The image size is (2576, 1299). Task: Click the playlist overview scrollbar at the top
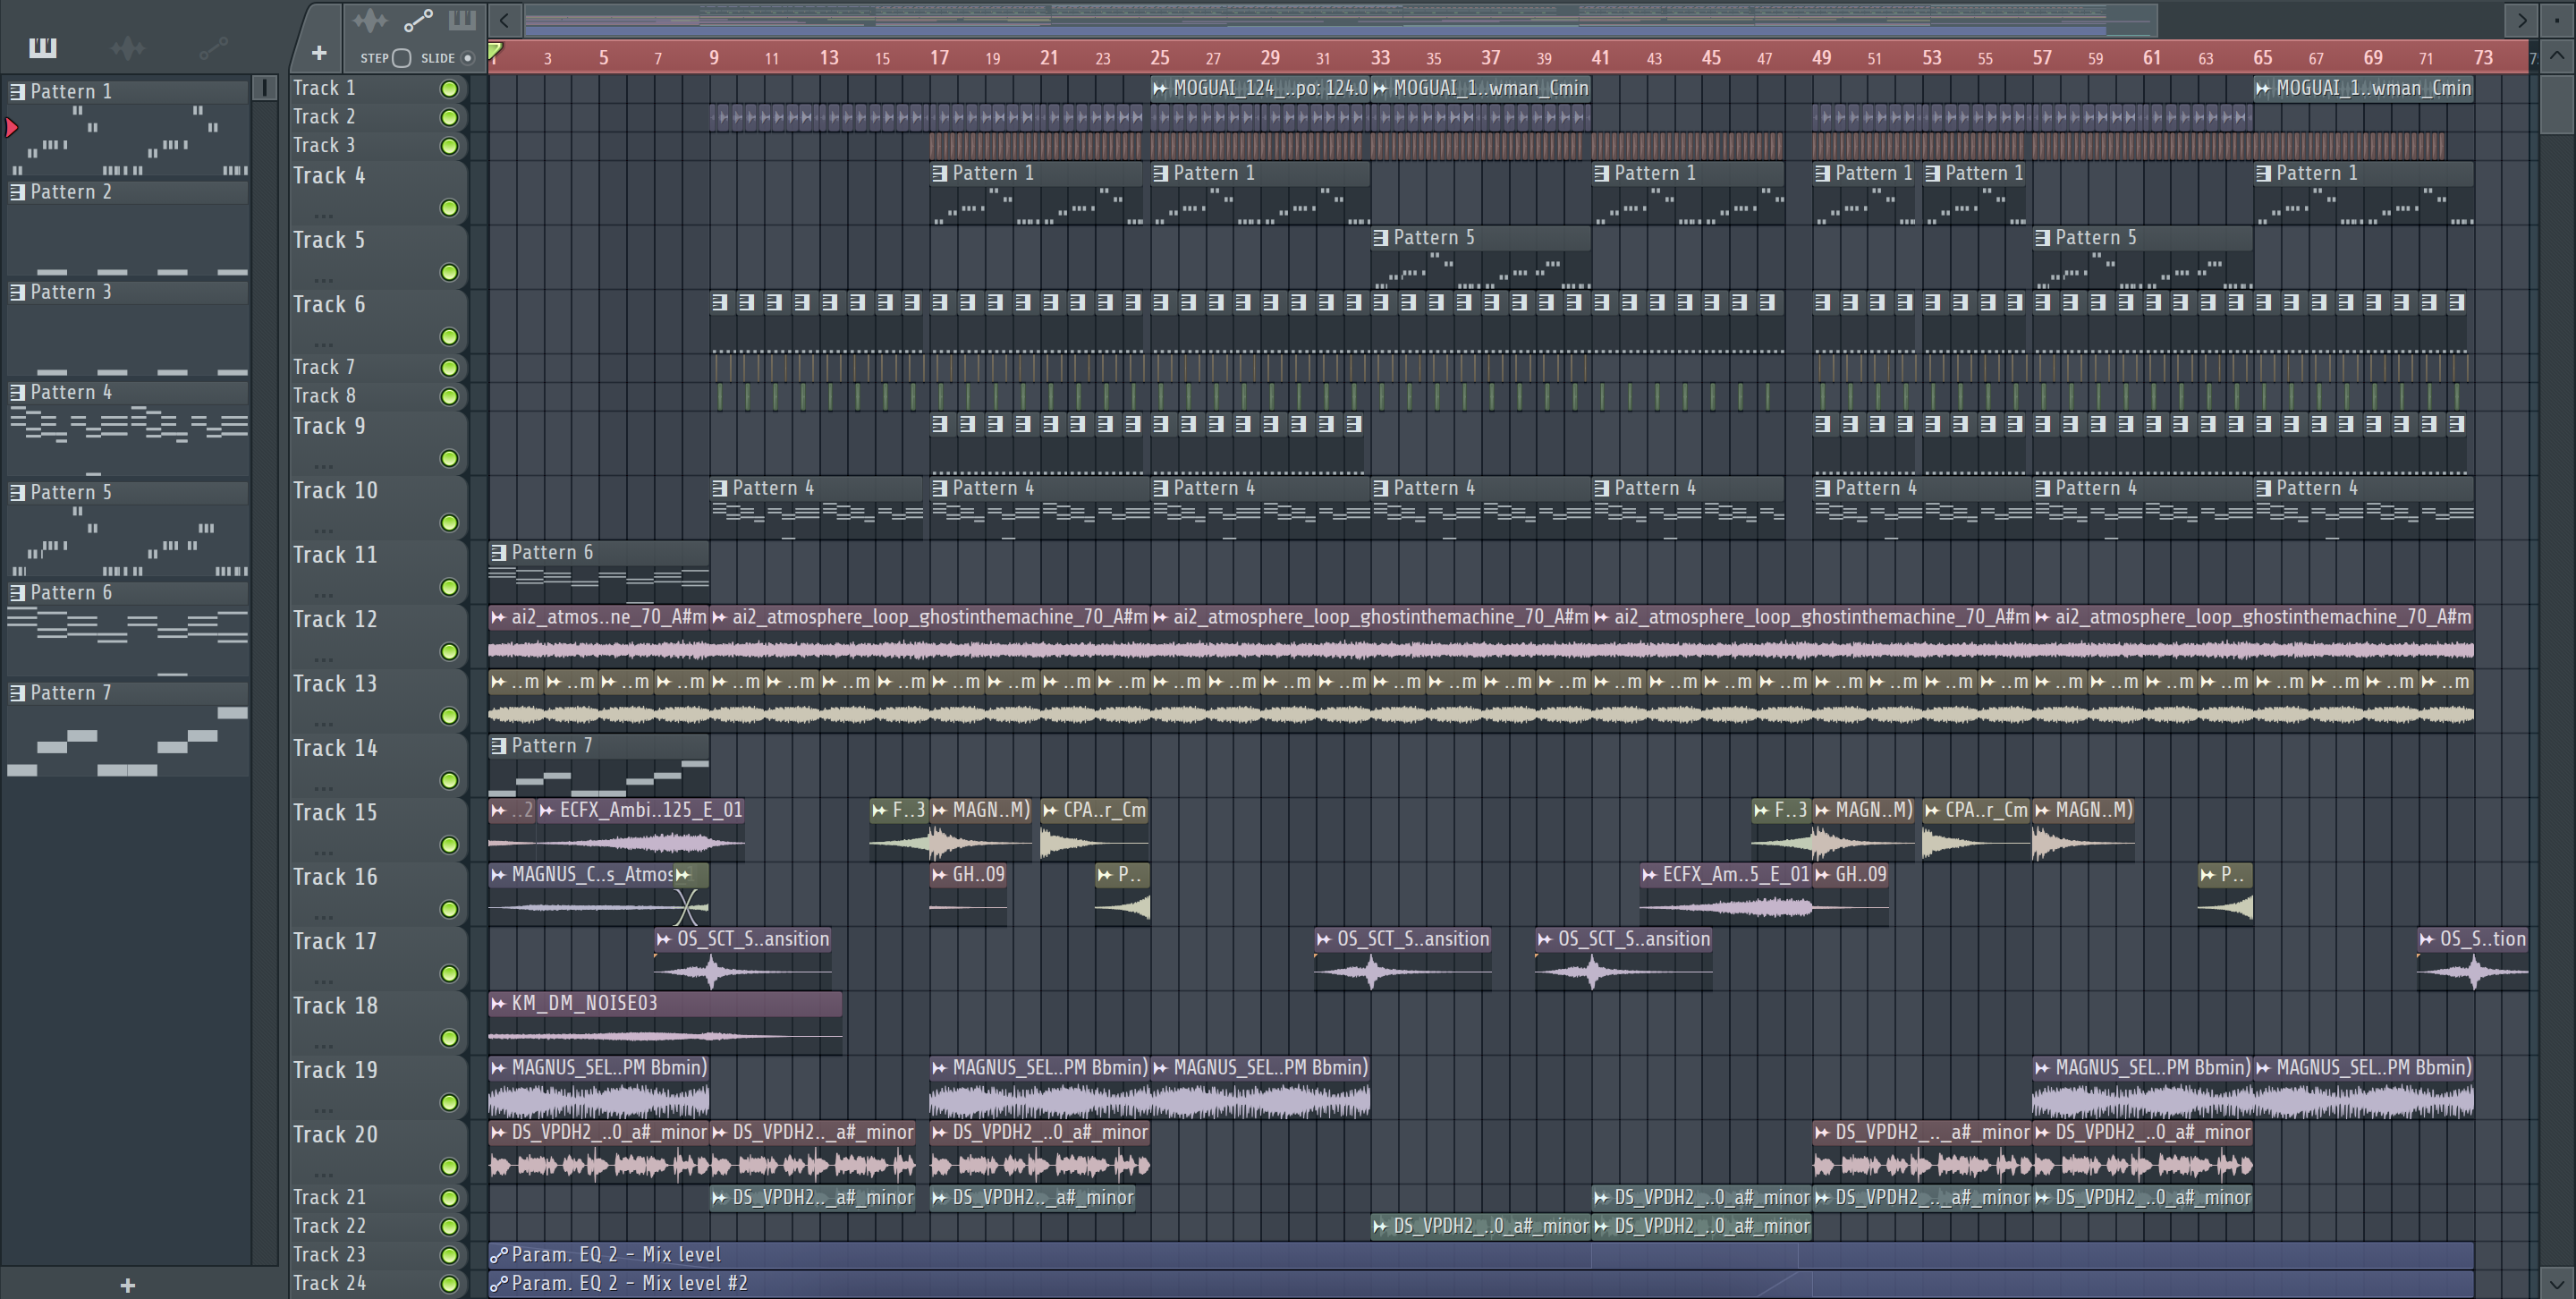pyautogui.click(x=1341, y=19)
